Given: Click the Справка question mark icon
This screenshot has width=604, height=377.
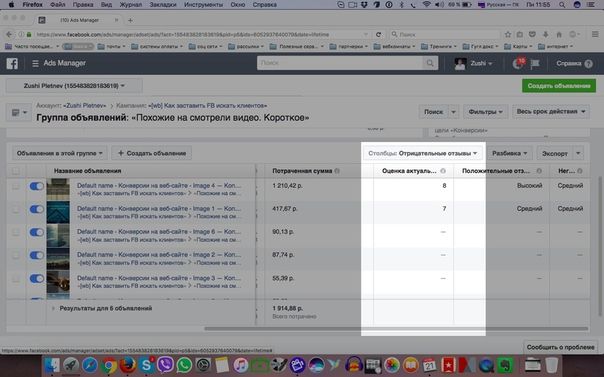Looking at the screenshot, I should [x=588, y=64].
